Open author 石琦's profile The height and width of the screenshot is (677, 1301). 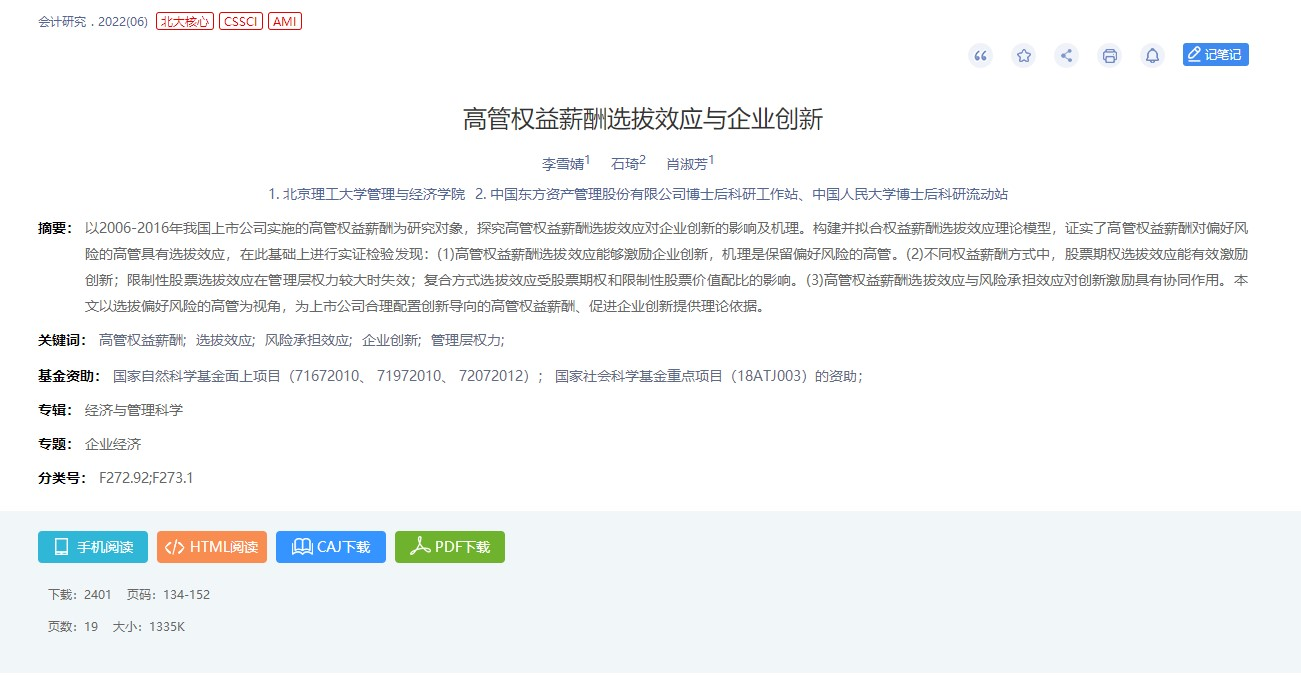click(625, 164)
